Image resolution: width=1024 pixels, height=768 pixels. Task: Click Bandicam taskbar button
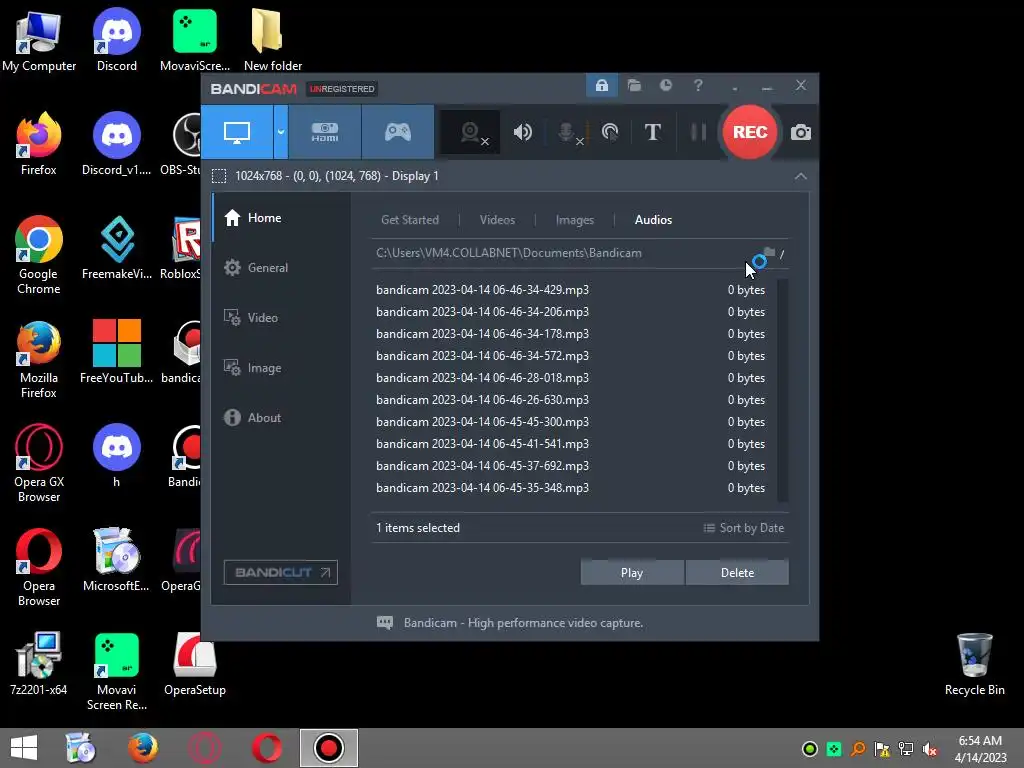tap(328, 748)
